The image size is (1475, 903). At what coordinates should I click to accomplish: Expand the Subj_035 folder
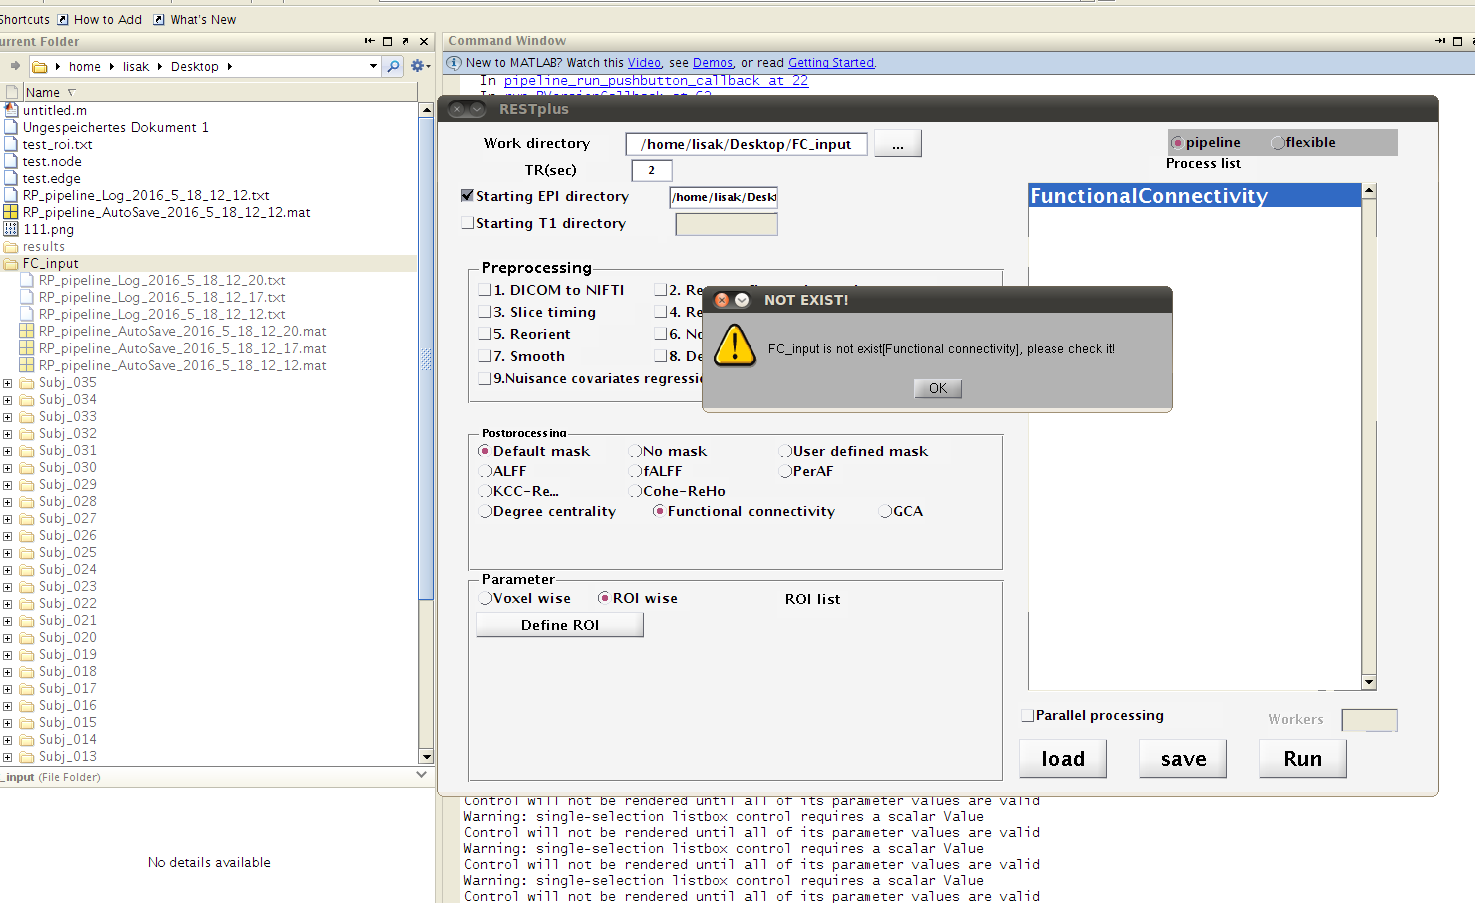pos(8,383)
